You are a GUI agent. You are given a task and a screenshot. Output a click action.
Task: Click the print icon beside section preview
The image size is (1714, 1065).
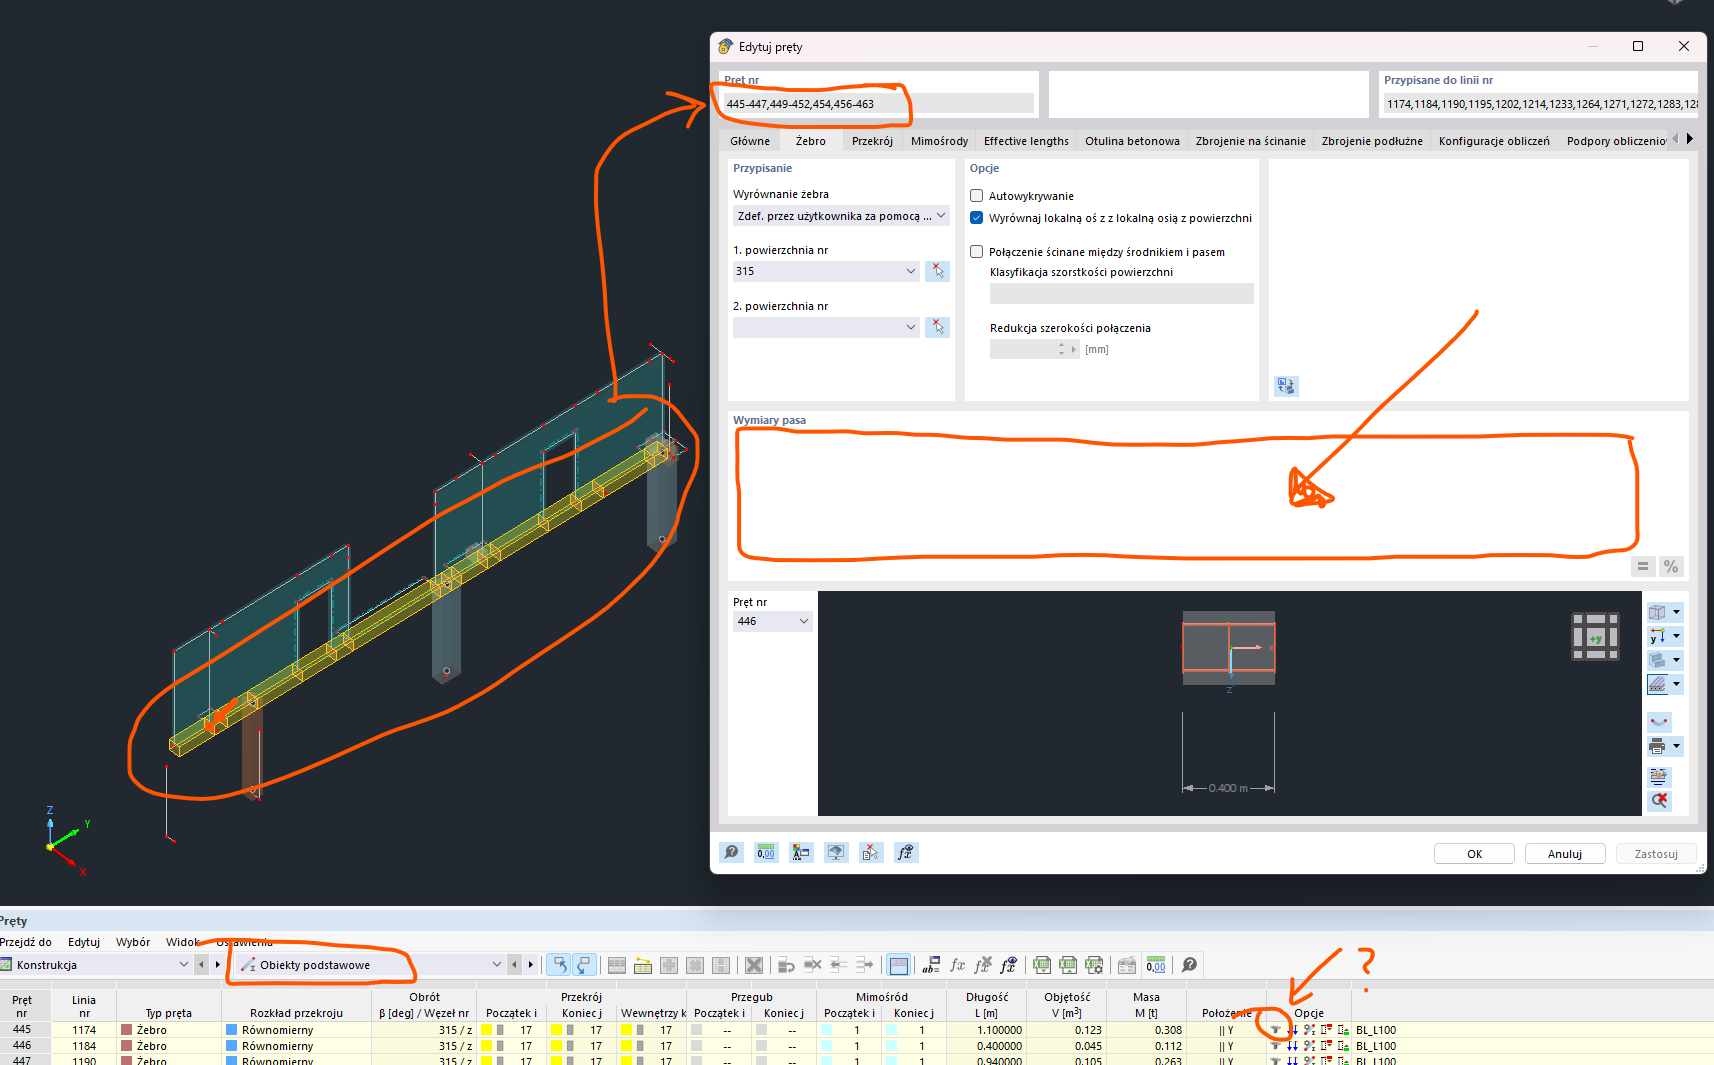(1657, 747)
